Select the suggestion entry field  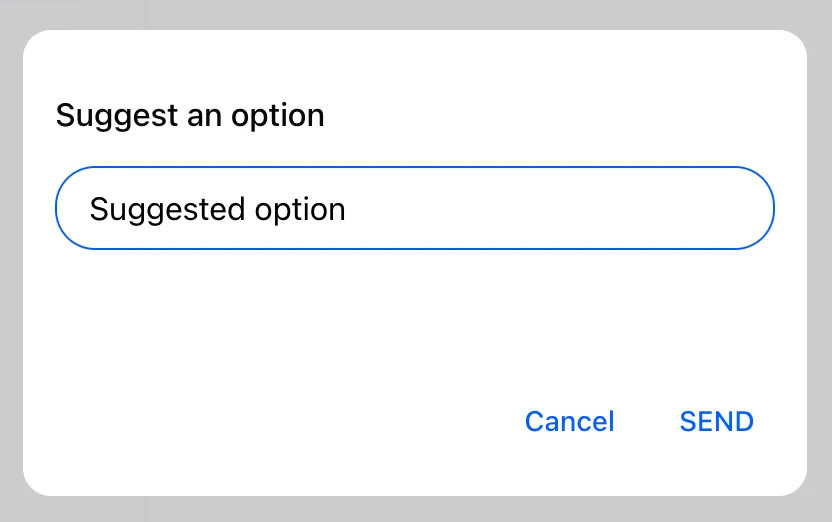[414, 208]
